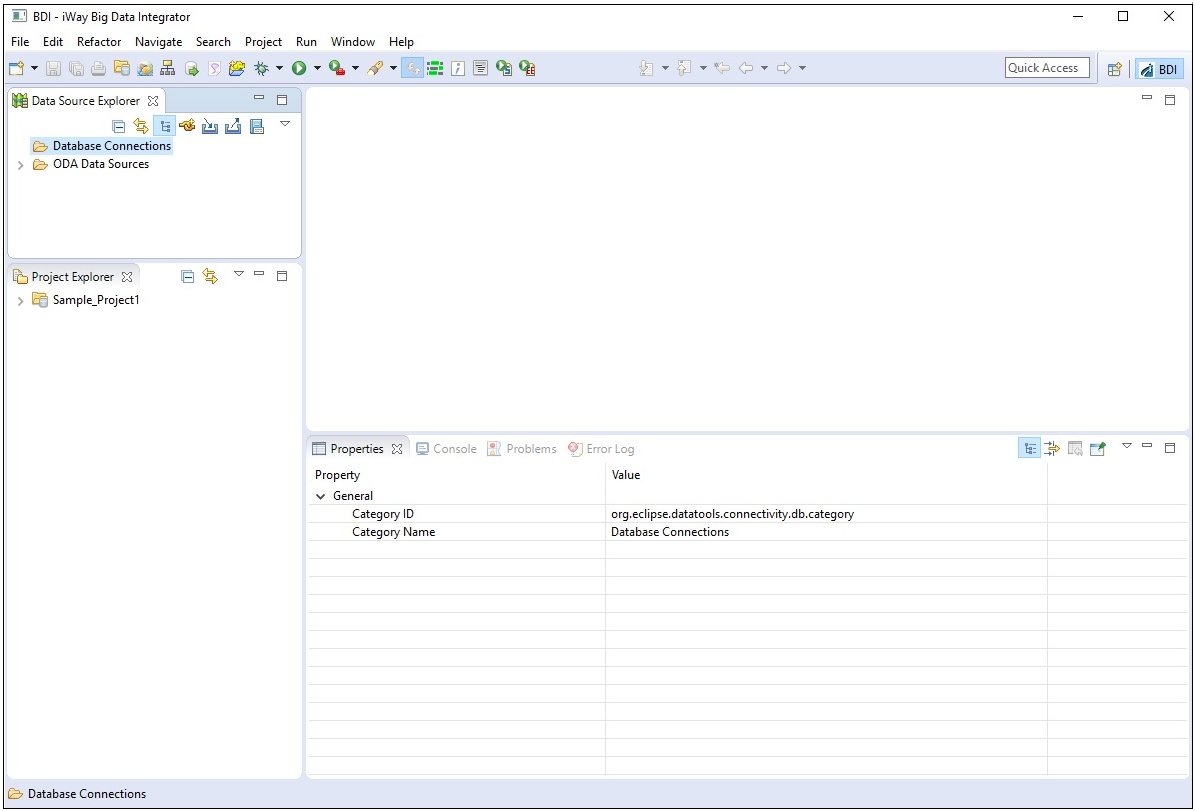
Task: Click the Export profiles icon
Action: click(x=233, y=127)
